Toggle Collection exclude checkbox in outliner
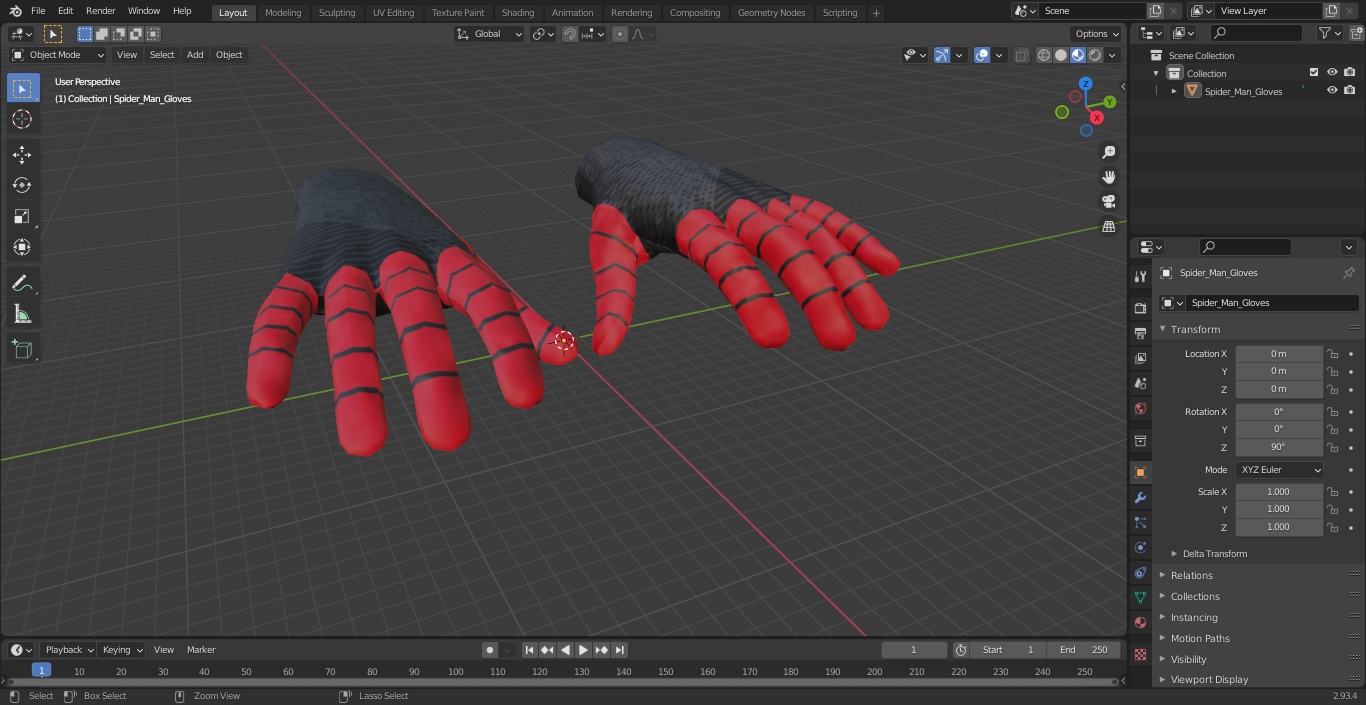The width and height of the screenshot is (1366, 705). [1314, 73]
